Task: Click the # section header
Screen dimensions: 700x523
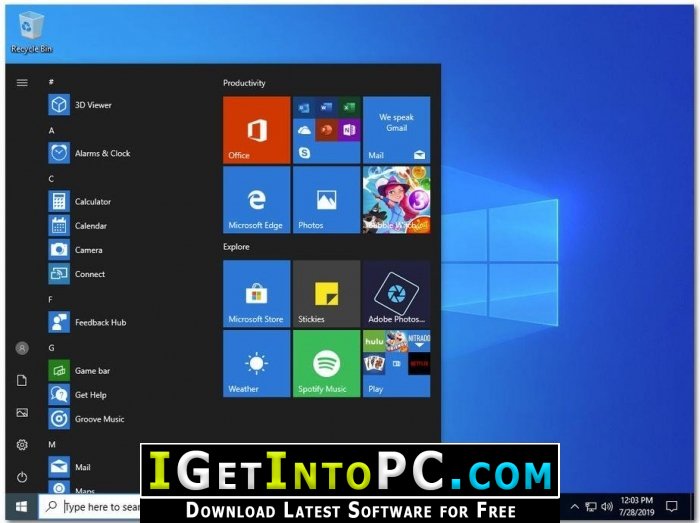Action: point(51,82)
